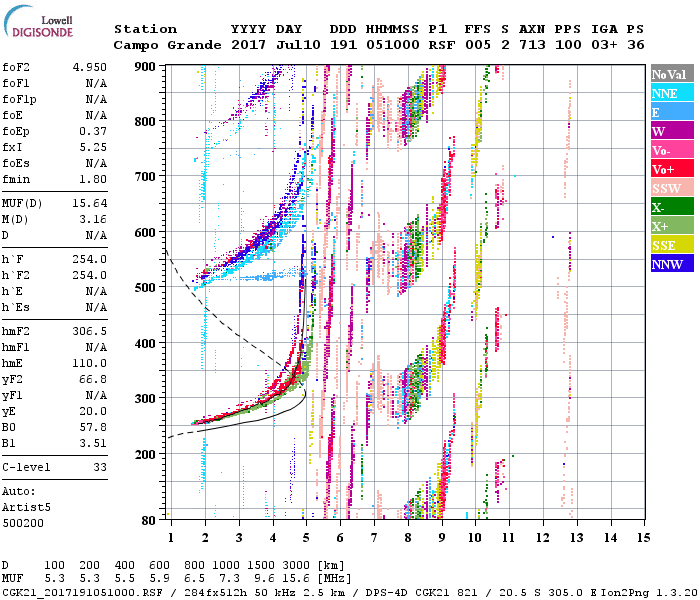
Task: Click the 15 MHz frequency axis label
Action: [643, 537]
